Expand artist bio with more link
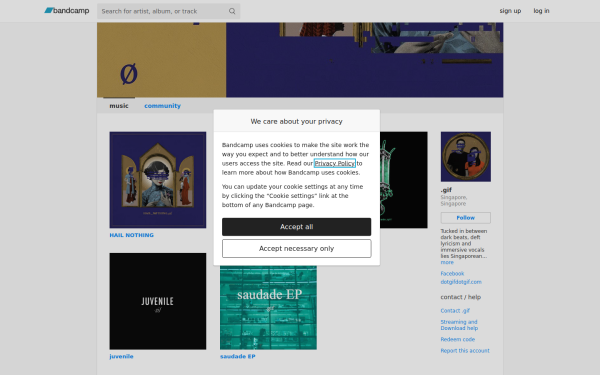This screenshot has height=375, width=600. pyautogui.click(x=447, y=262)
